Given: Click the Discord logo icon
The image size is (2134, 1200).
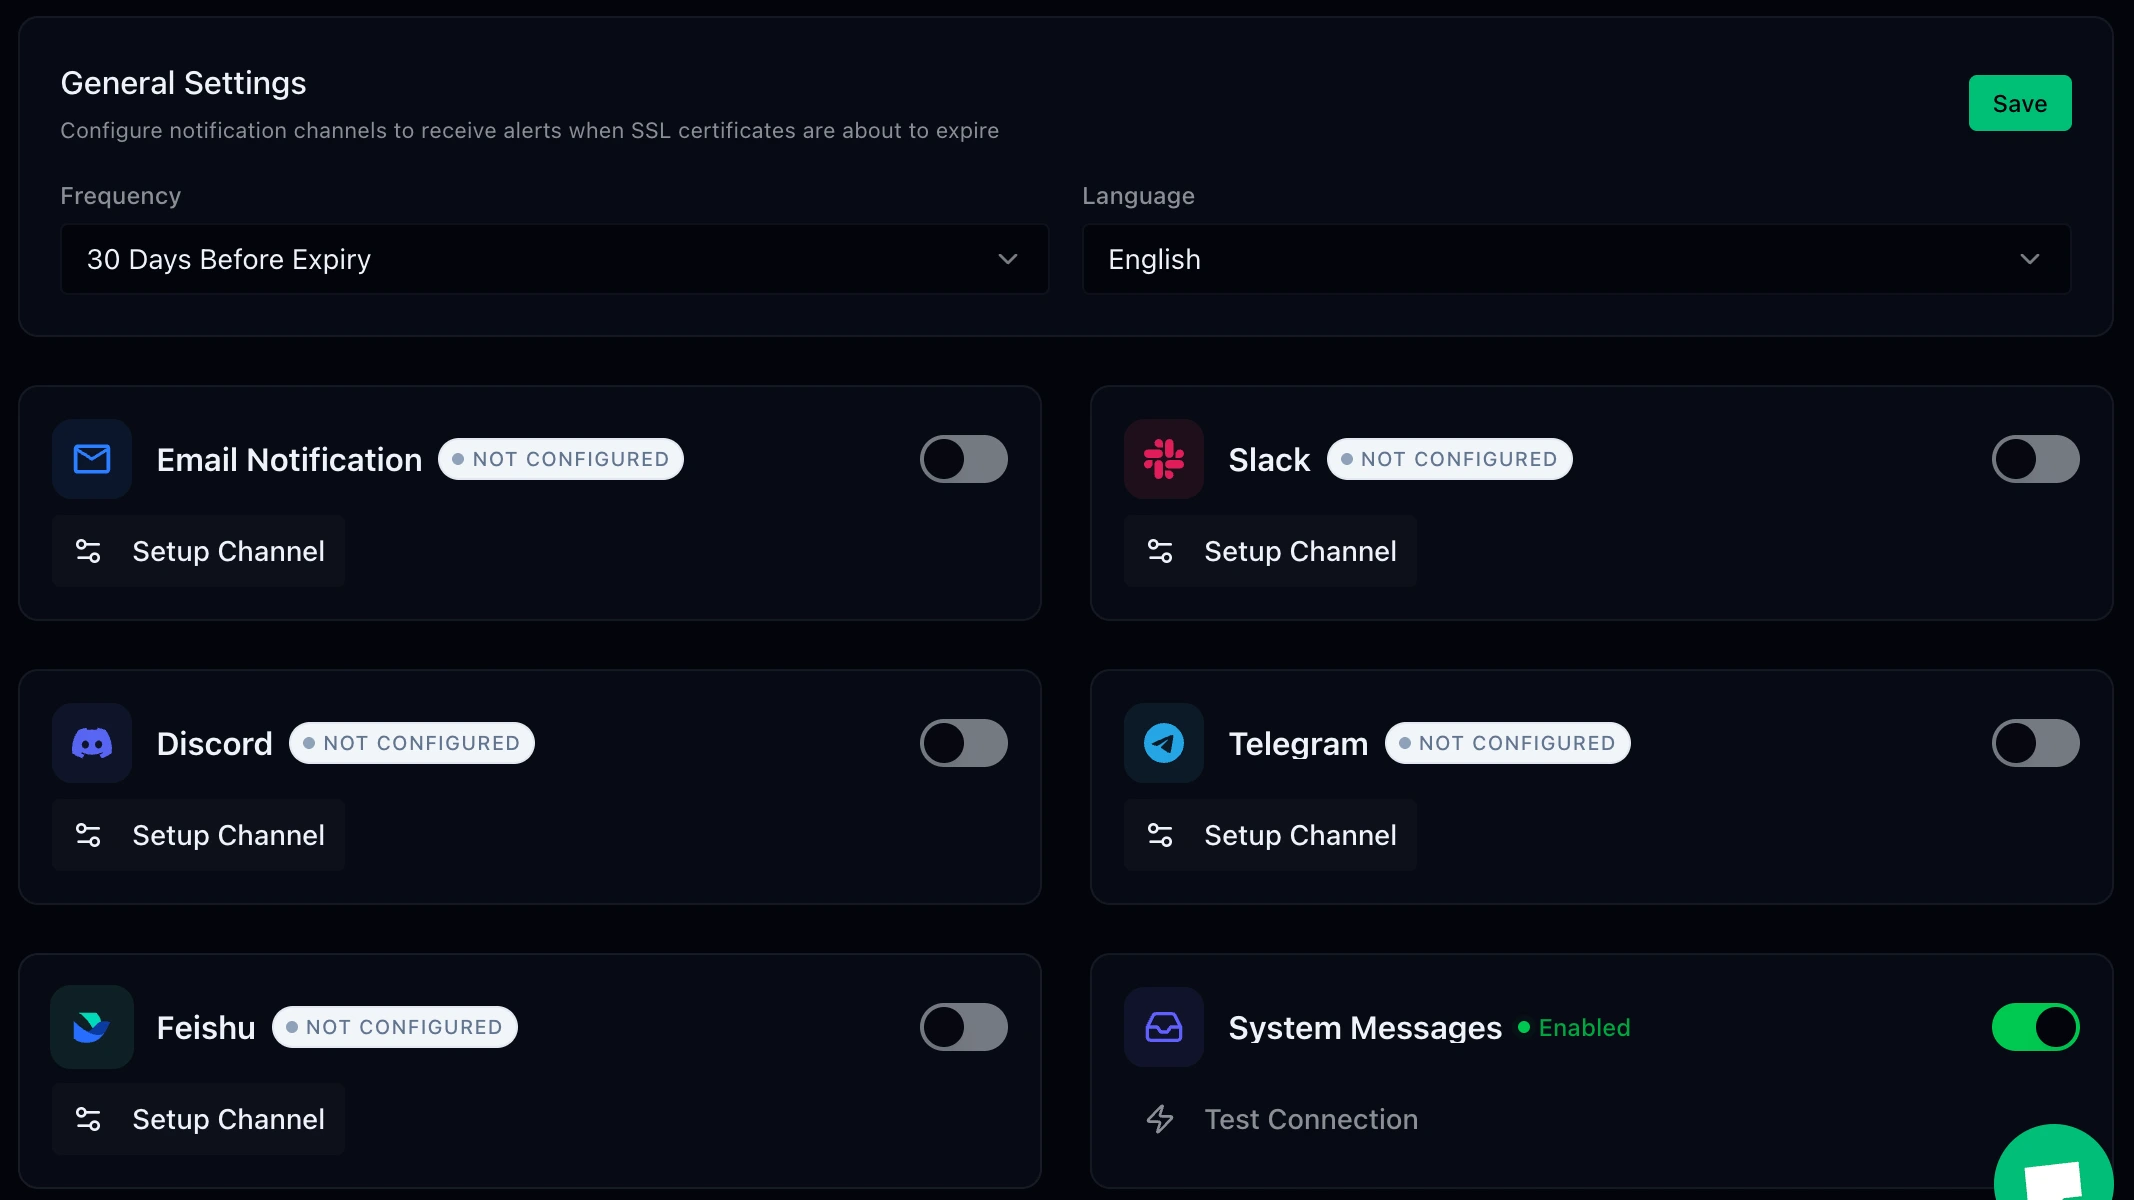Looking at the screenshot, I should point(92,743).
